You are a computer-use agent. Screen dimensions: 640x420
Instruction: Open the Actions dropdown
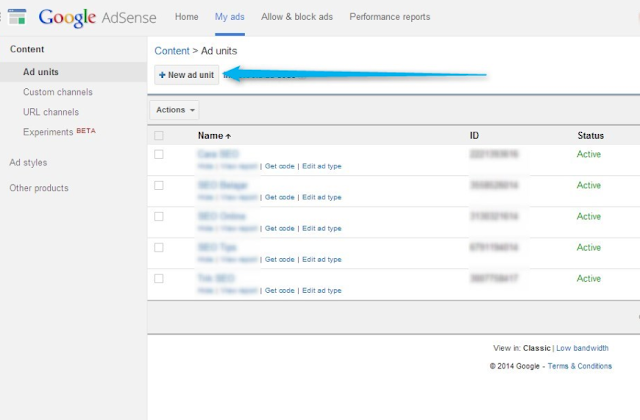pos(175,110)
